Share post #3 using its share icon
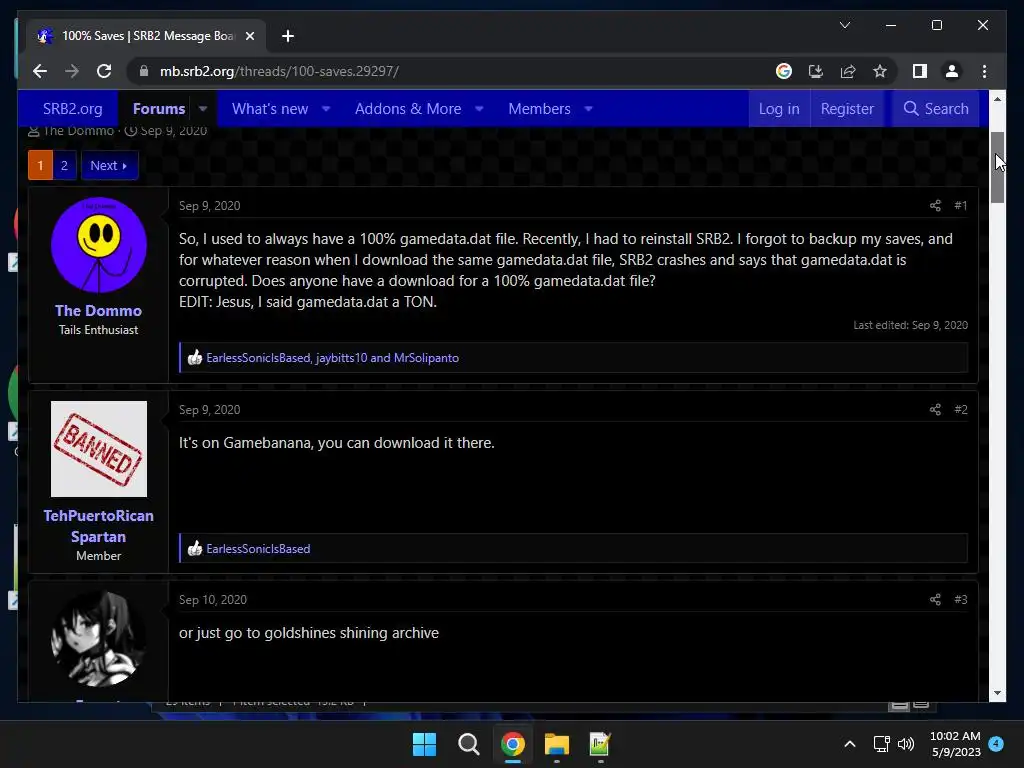This screenshot has height=768, width=1024. tap(935, 600)
